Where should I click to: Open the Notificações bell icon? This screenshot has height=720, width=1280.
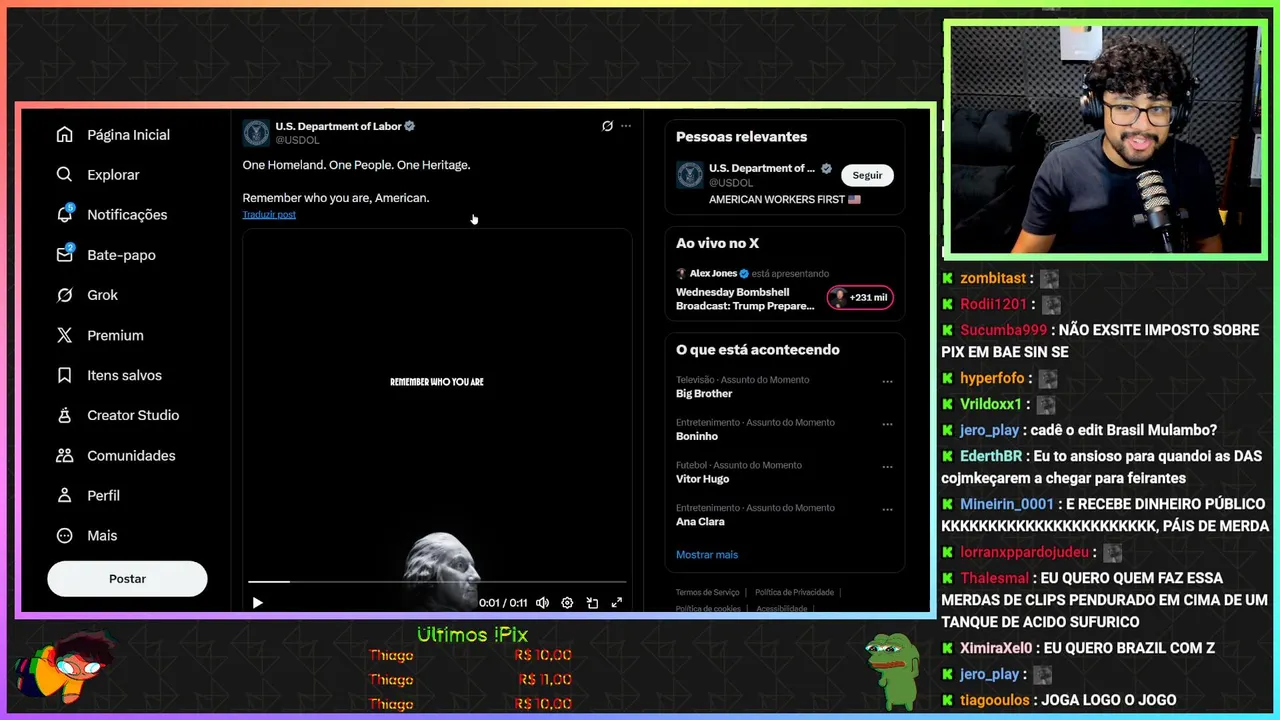pos(65,214)
